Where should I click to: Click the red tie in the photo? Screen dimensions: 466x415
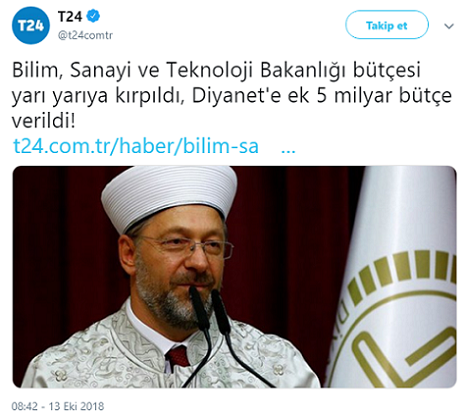click(178, 356)
